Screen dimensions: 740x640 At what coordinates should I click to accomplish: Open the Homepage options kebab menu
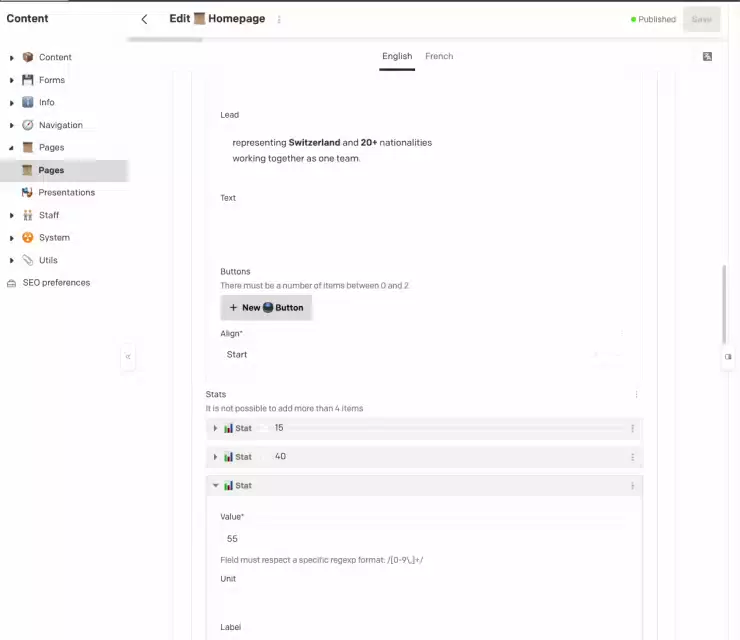click(x=279, y=19)
